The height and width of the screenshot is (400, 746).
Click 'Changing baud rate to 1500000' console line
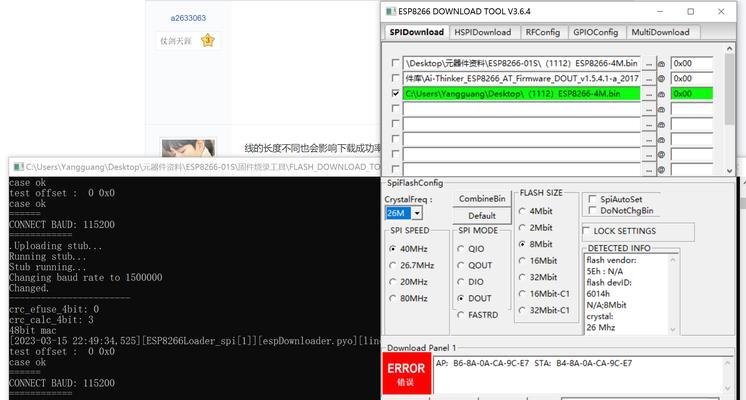coord(86,277)
